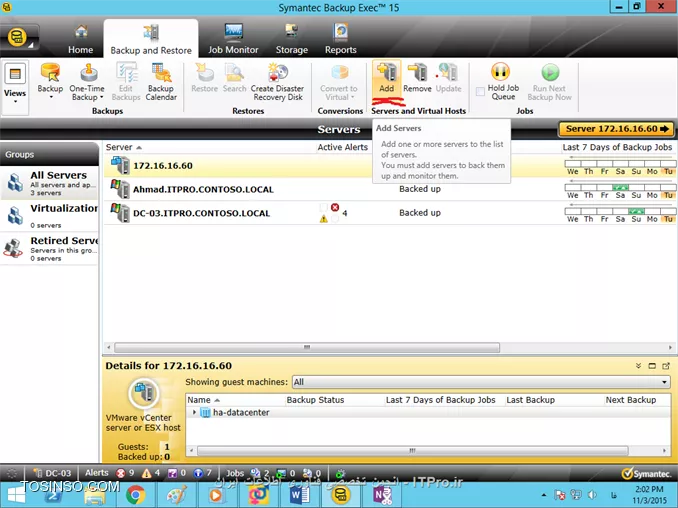The height and width of the screenshot is (508, 678).
Task: Open Google Chrome from the taskbar
Action: tap(135, 495)
